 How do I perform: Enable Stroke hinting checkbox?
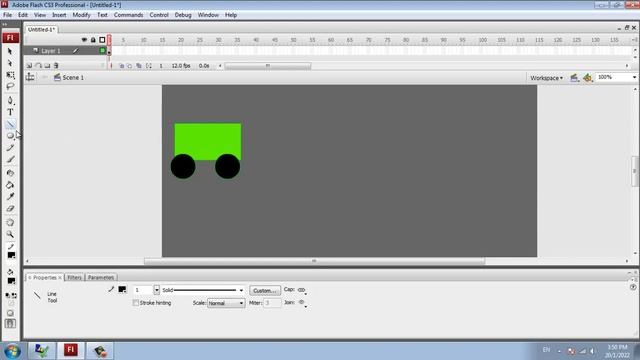click(x=136, y=303)
